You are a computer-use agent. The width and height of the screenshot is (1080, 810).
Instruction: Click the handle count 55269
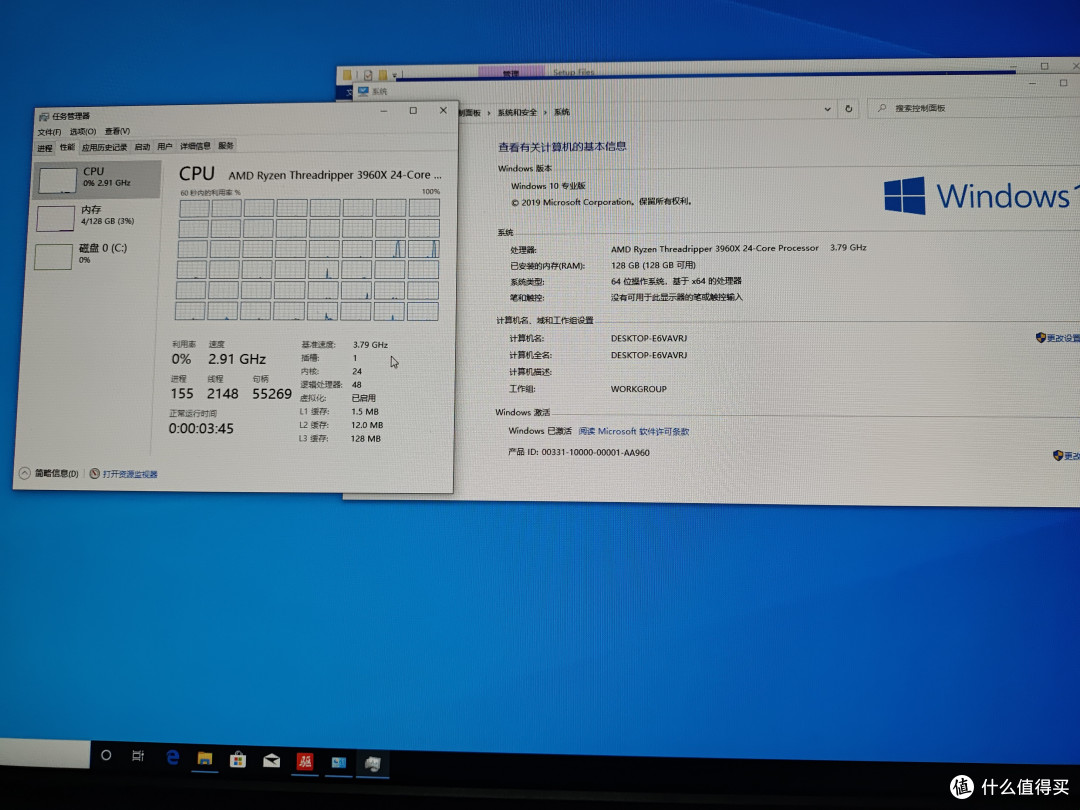click(272, 394)
